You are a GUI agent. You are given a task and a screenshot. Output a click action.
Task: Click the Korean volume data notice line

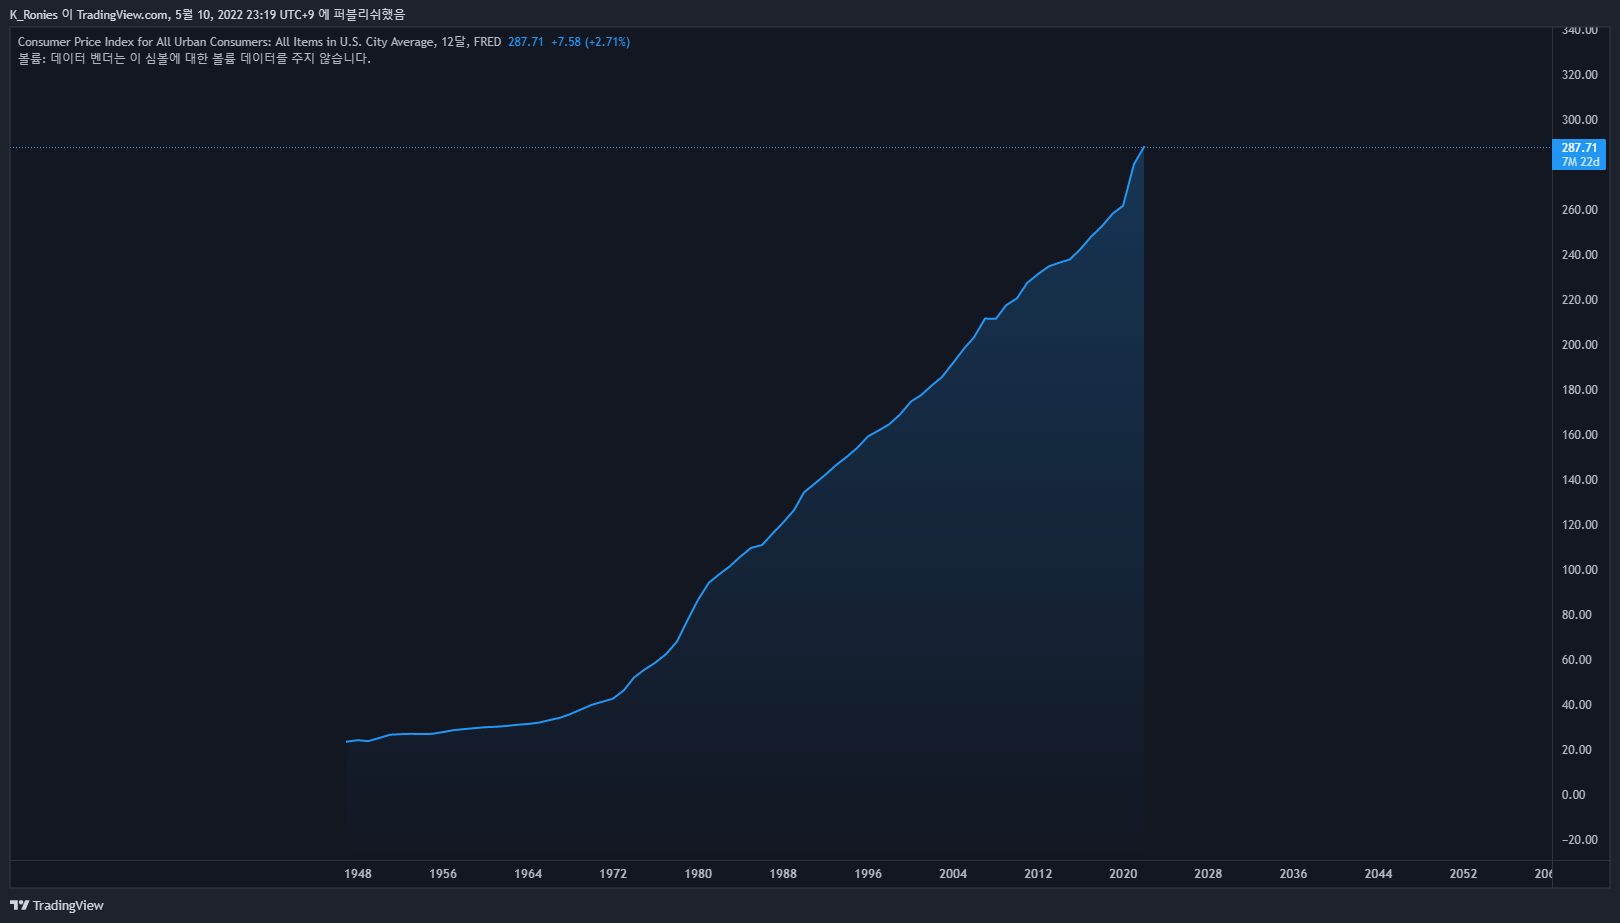[x=194, y=58]
